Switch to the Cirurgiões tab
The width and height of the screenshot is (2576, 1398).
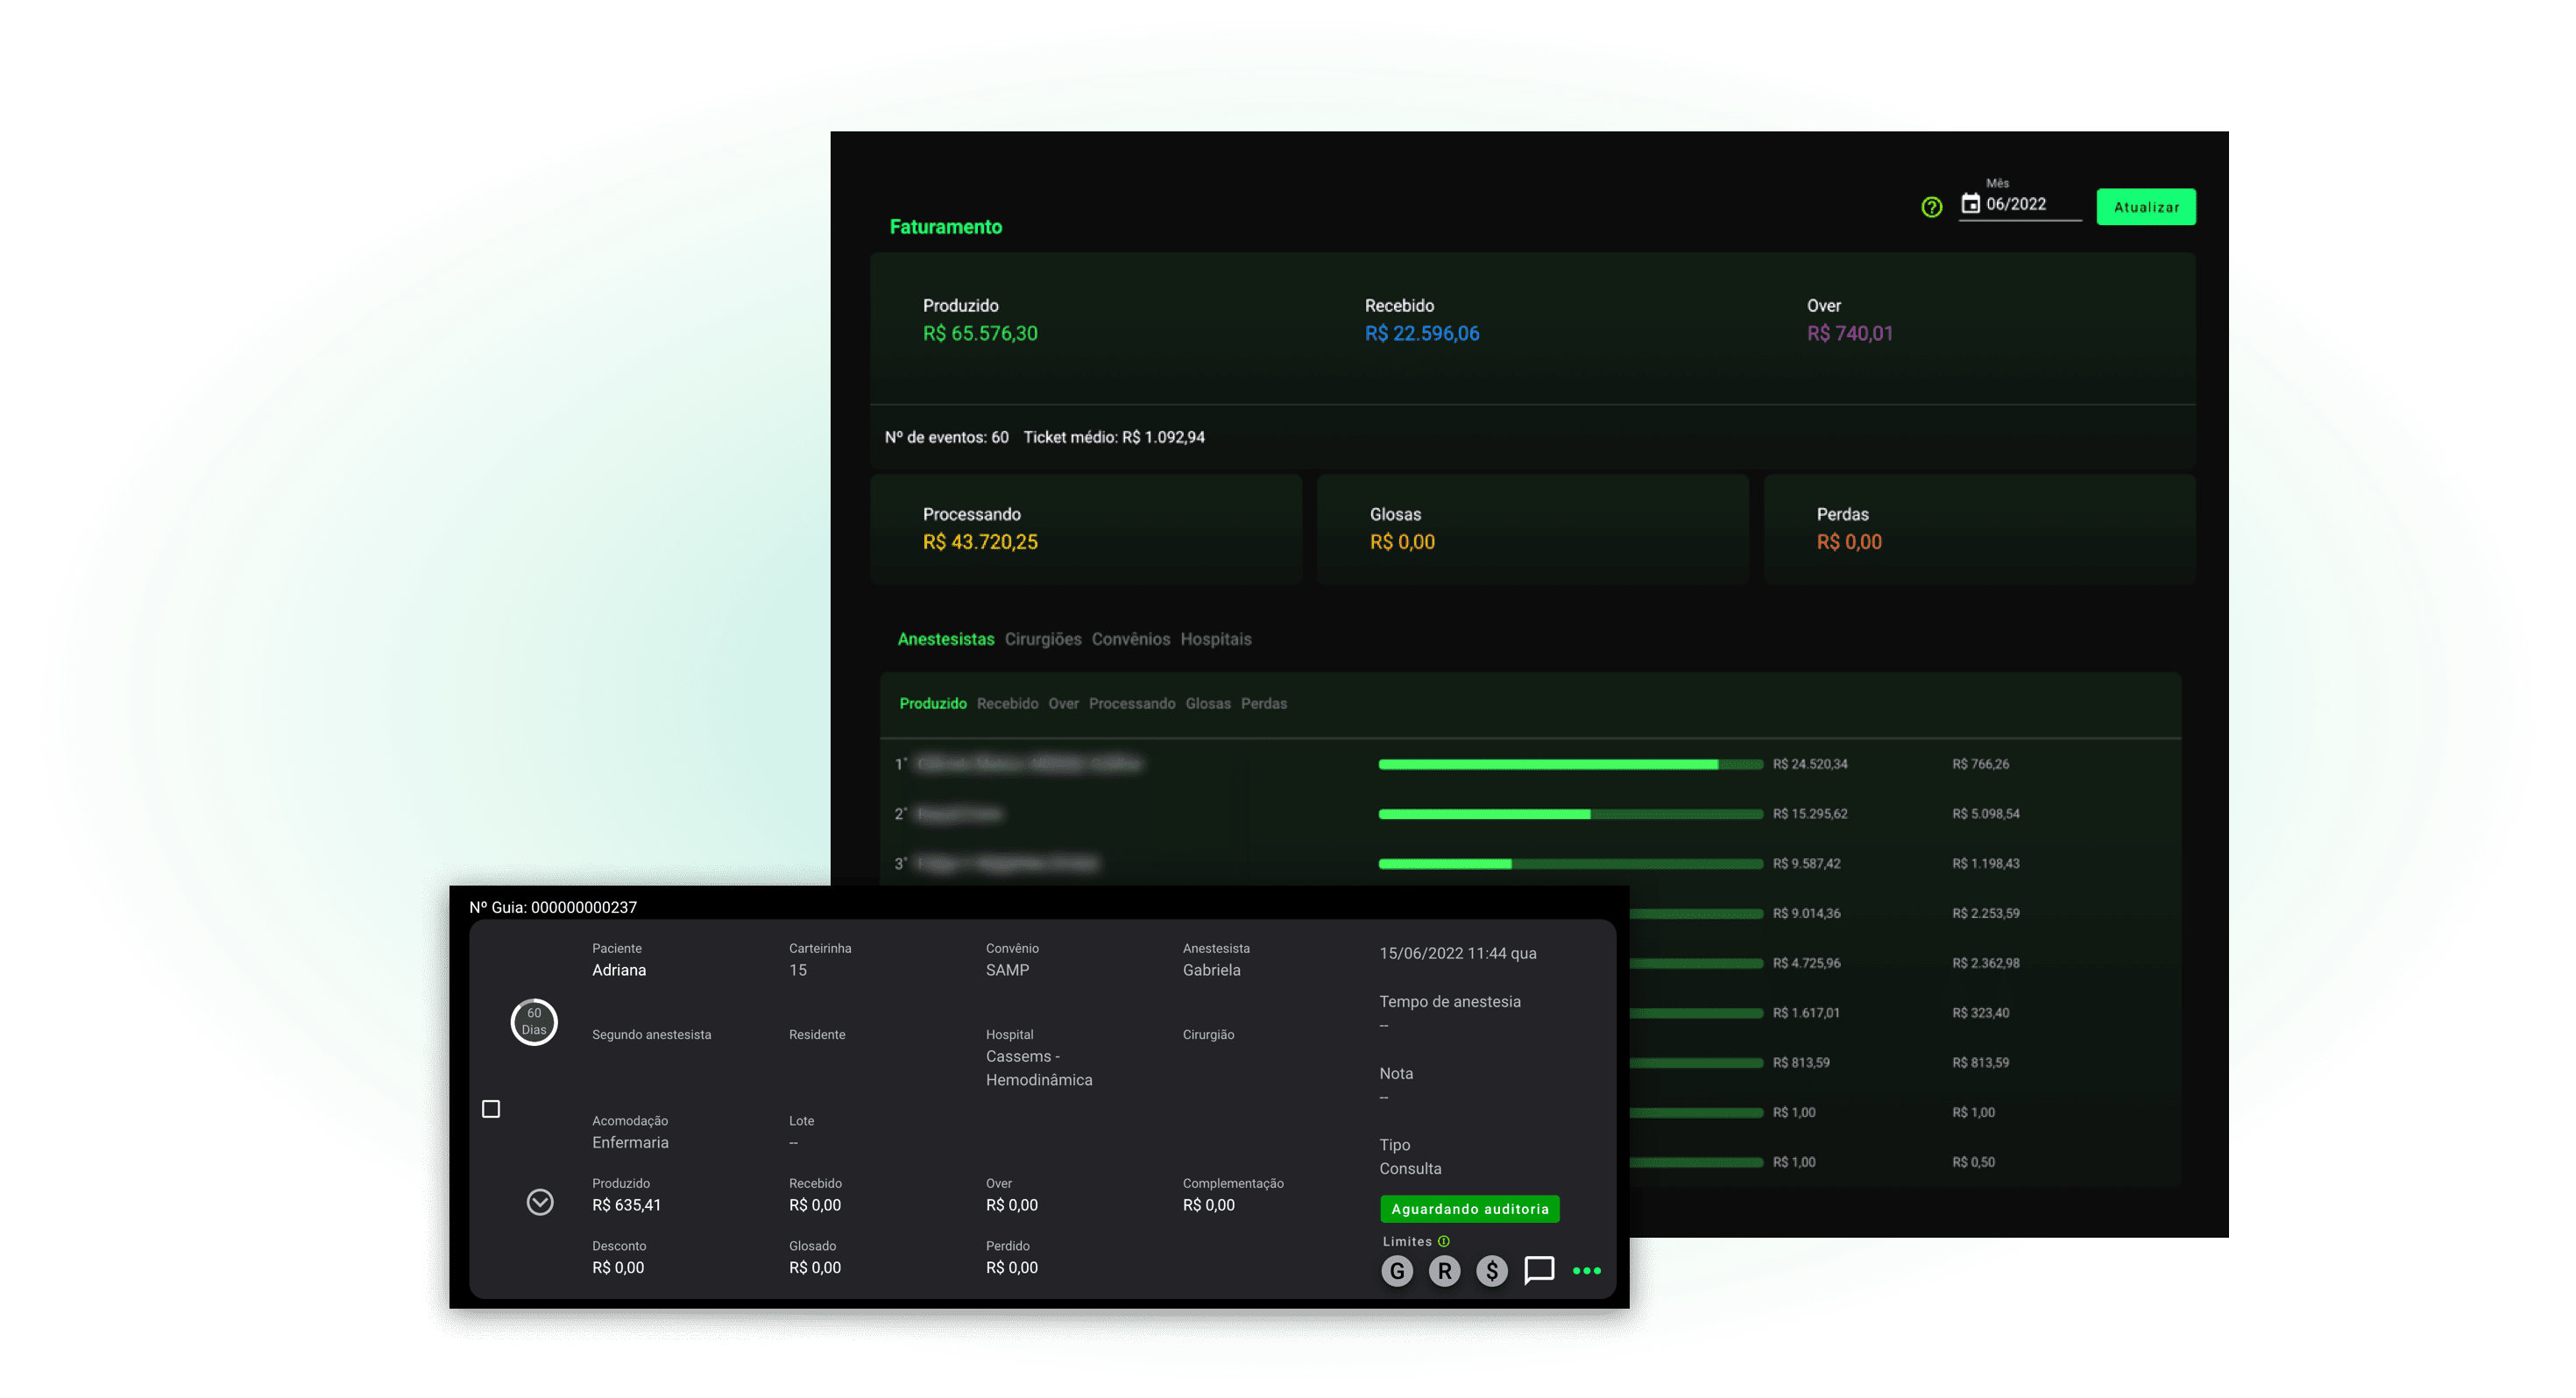[1043, 639]
